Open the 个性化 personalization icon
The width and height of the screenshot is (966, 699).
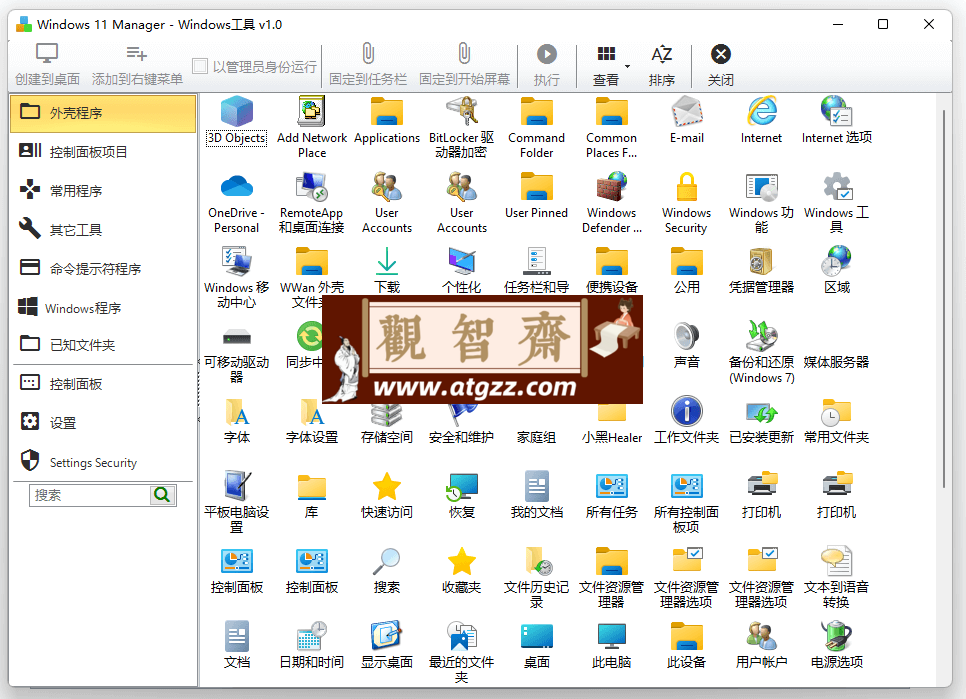pos(461,261)
